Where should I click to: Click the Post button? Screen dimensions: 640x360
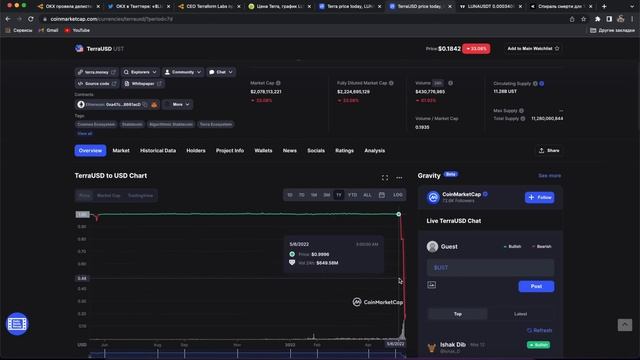(536, 287)
